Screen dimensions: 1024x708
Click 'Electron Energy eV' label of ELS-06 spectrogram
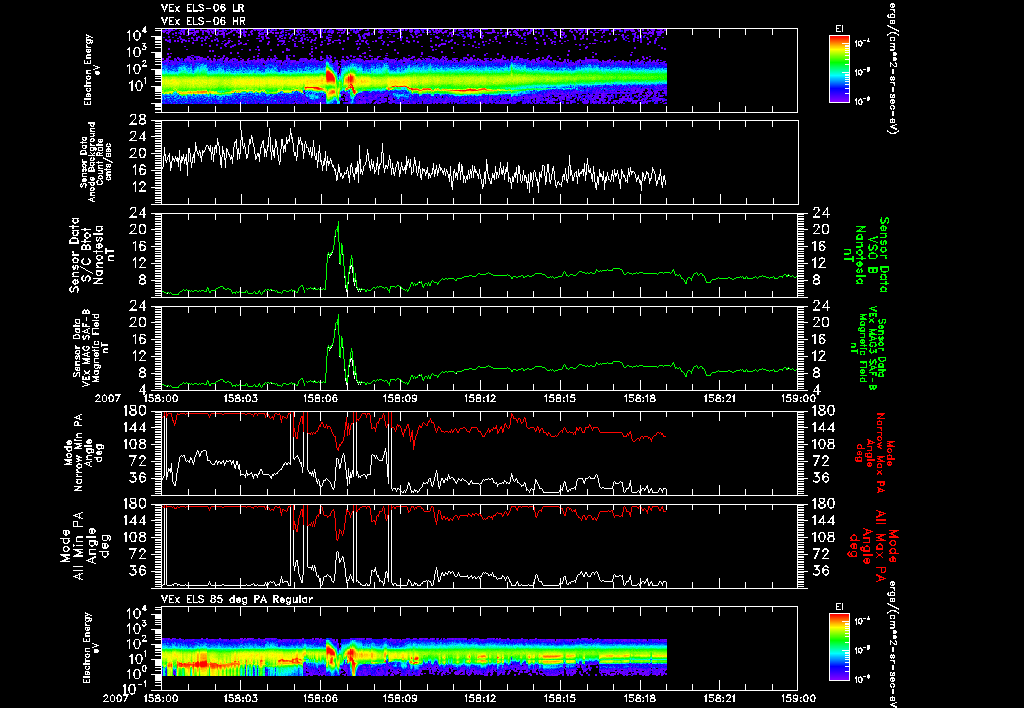tap(92, 69)
